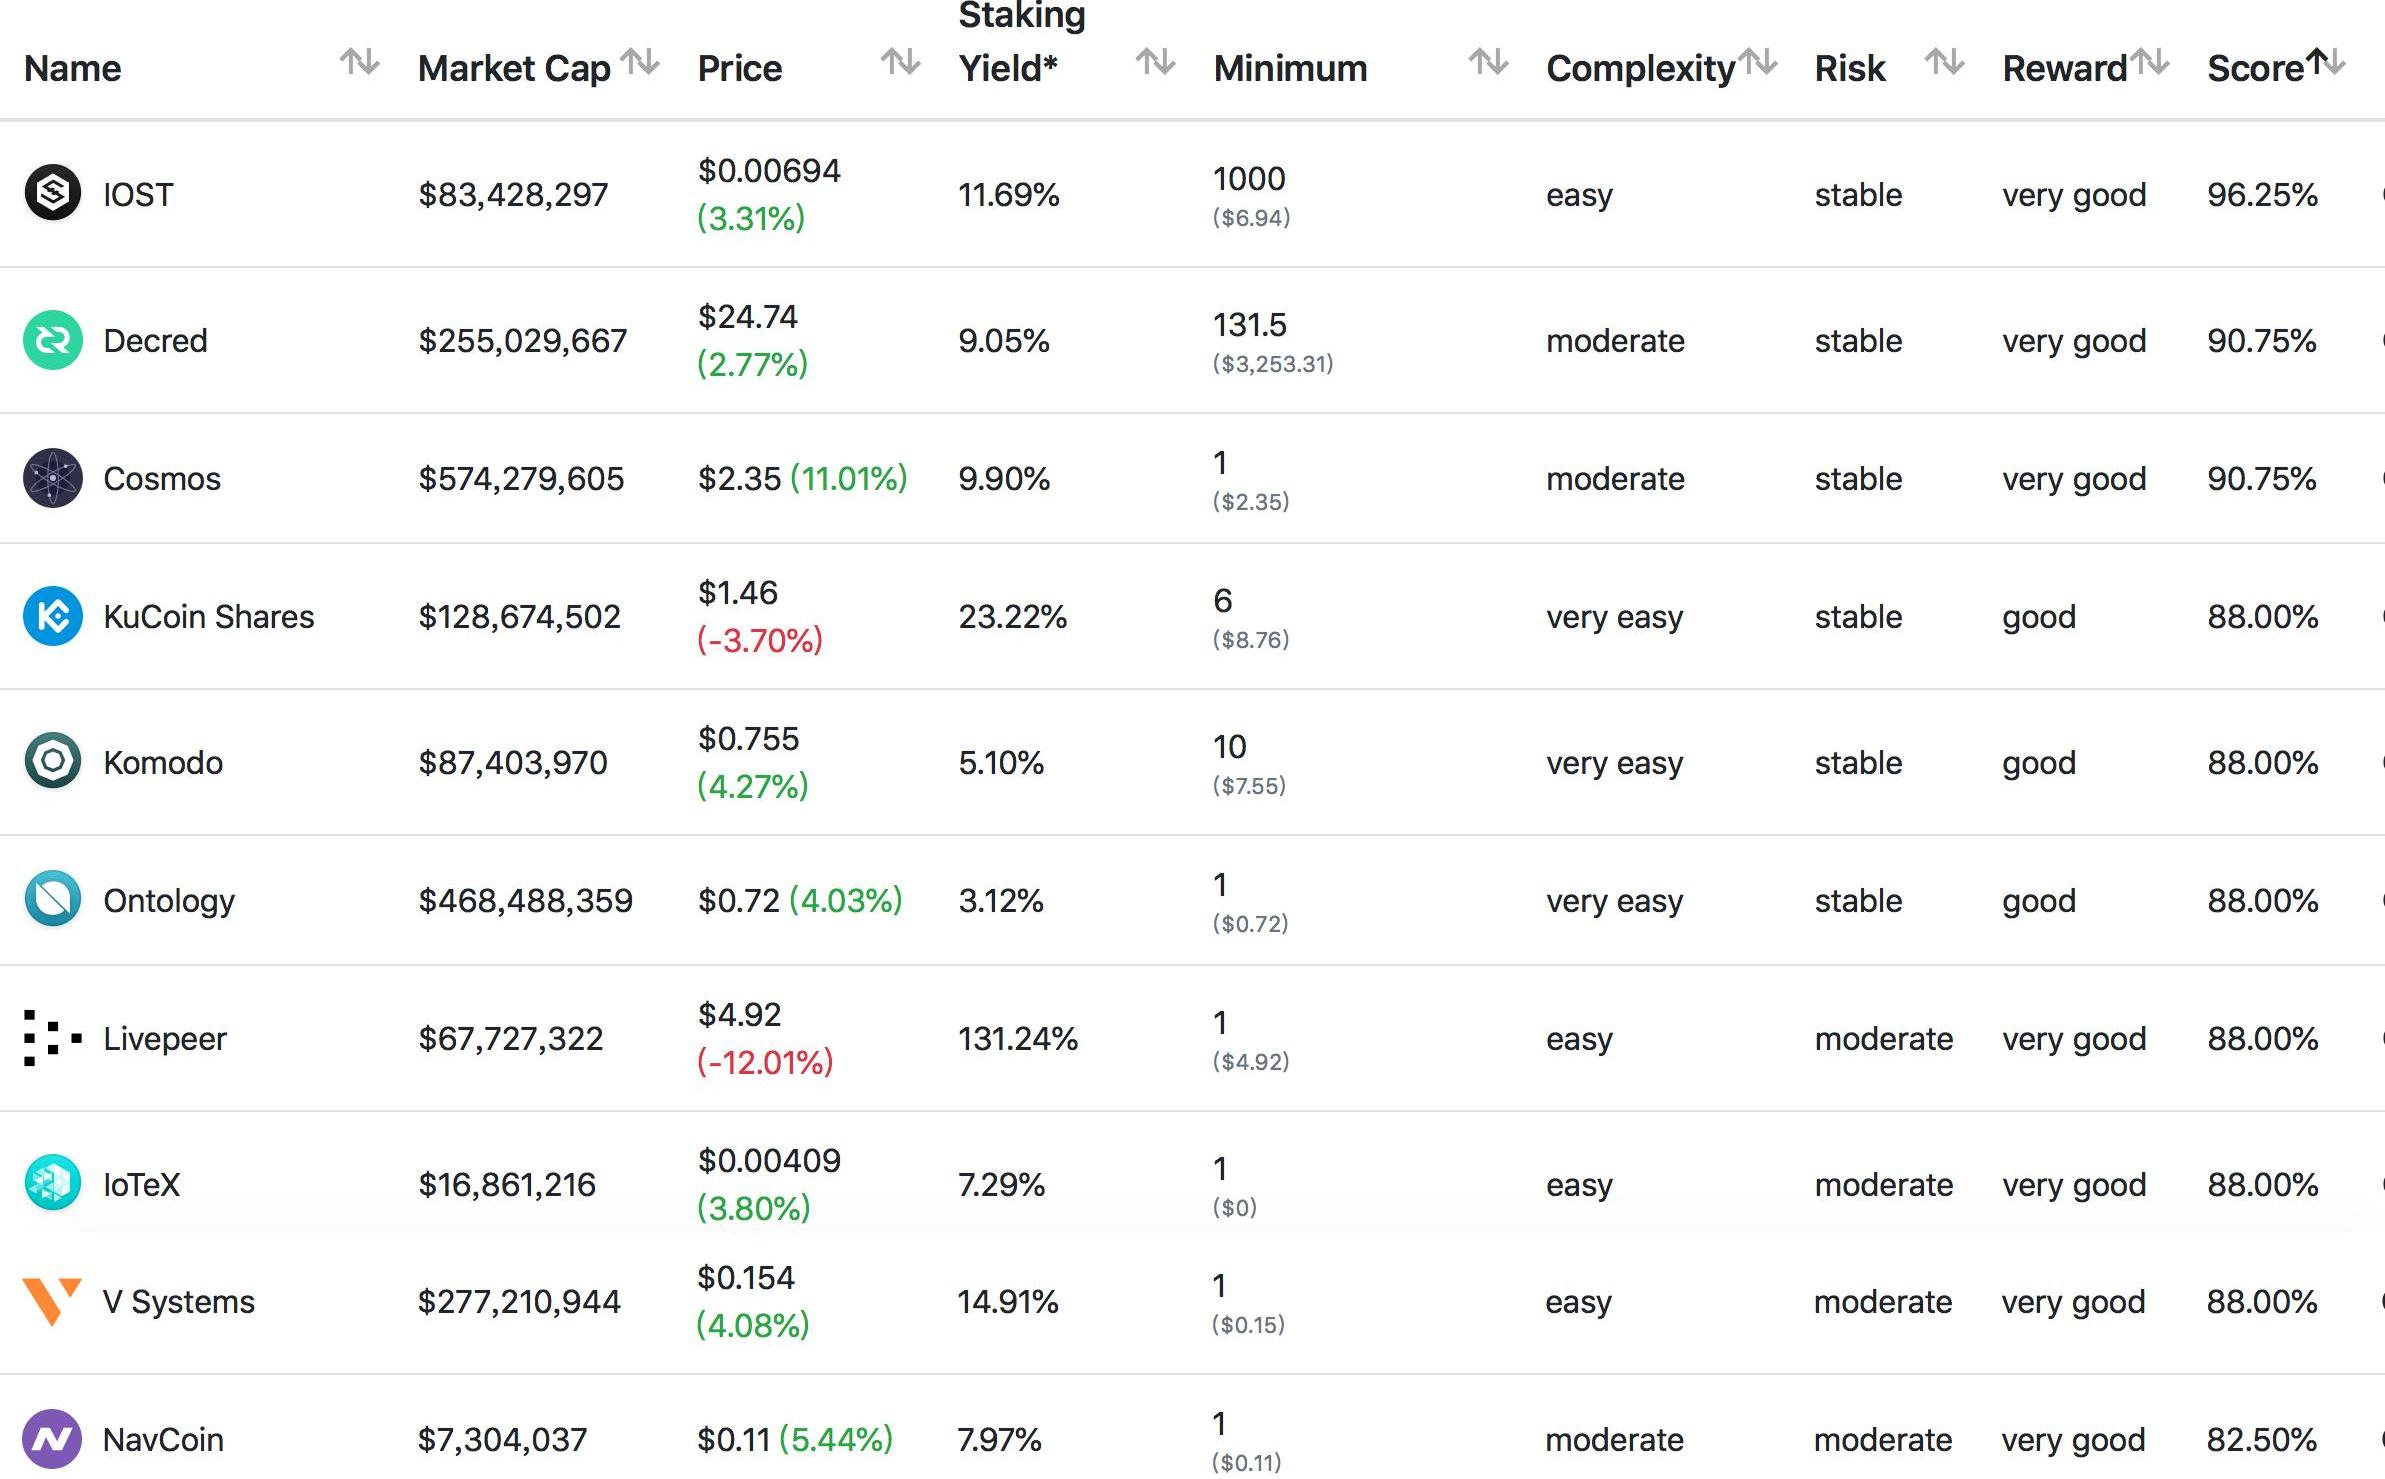Select Ontology market cap $468,488,359
The height and width of the screenshot is (1479, 2385).
[525, 900]
